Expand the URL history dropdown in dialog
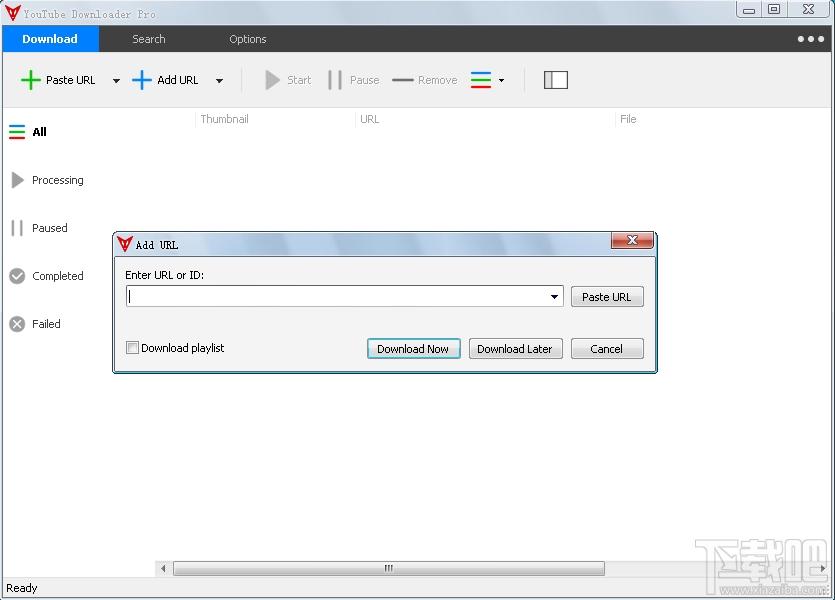Image resolution: width=835 pixels, height=600 pixels. tap(554, 297)
